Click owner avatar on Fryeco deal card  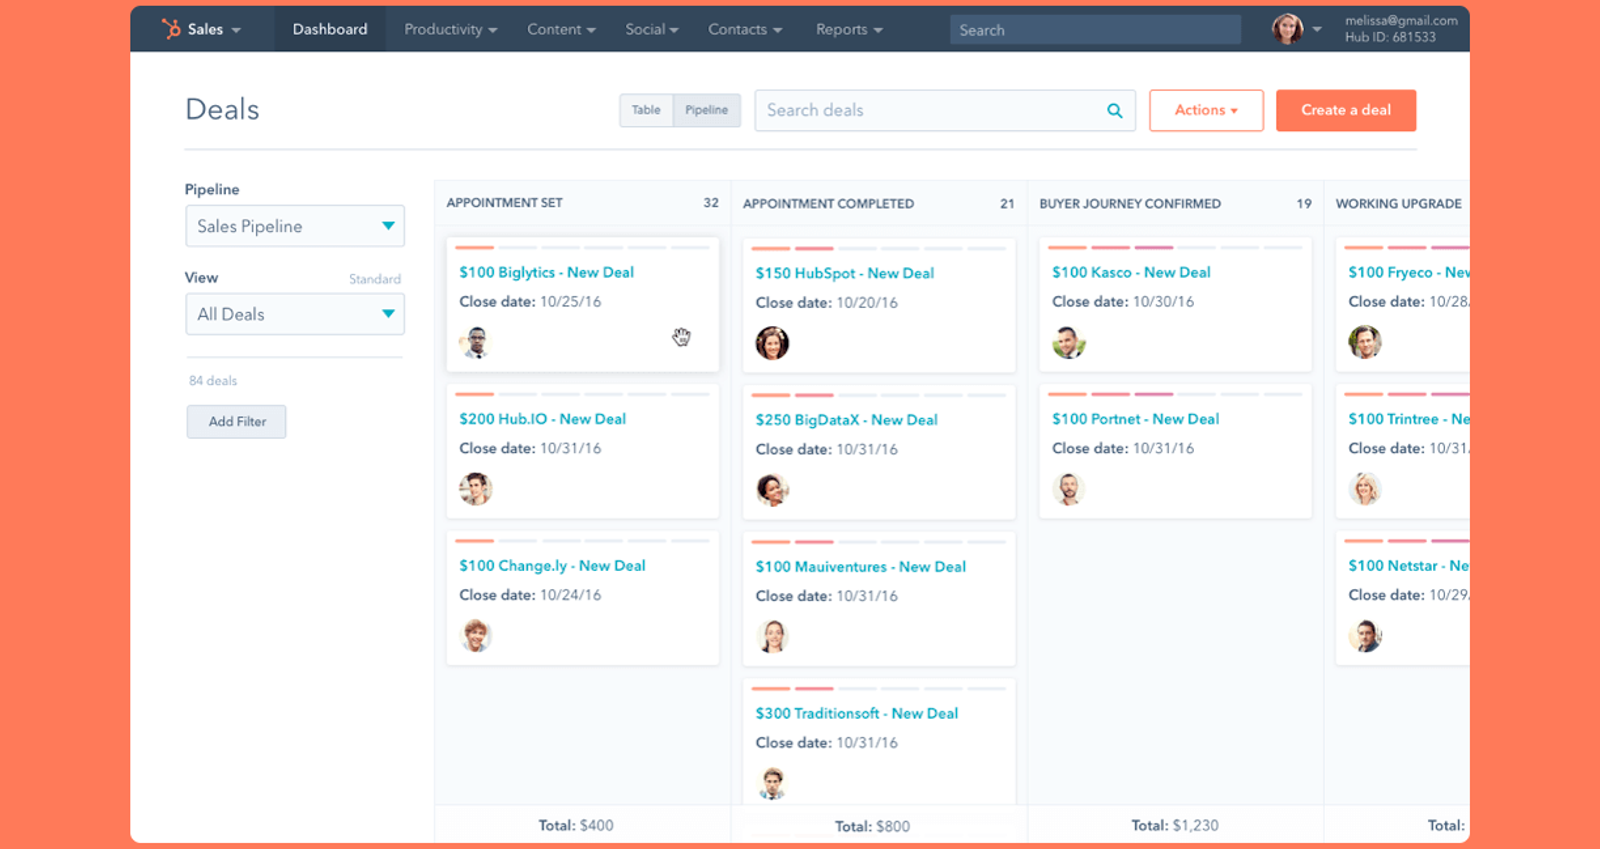coord(1365,342)
